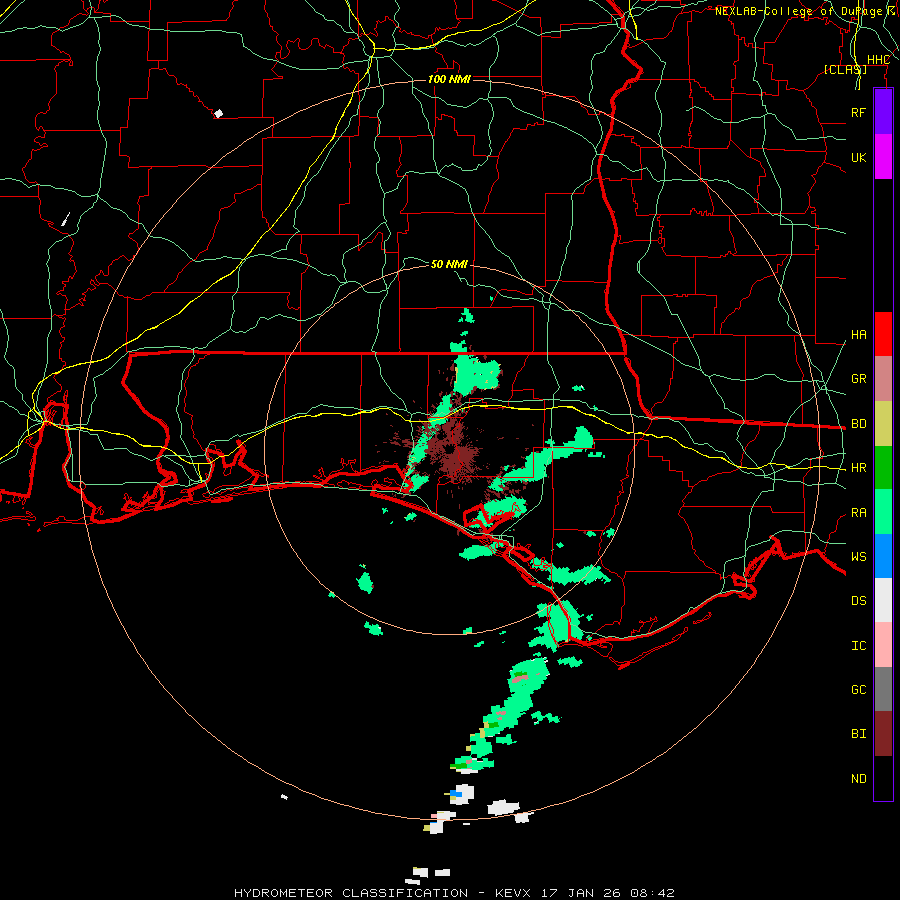Select the GC legend label
900x900 pixels.
click(x=858, y=690)
